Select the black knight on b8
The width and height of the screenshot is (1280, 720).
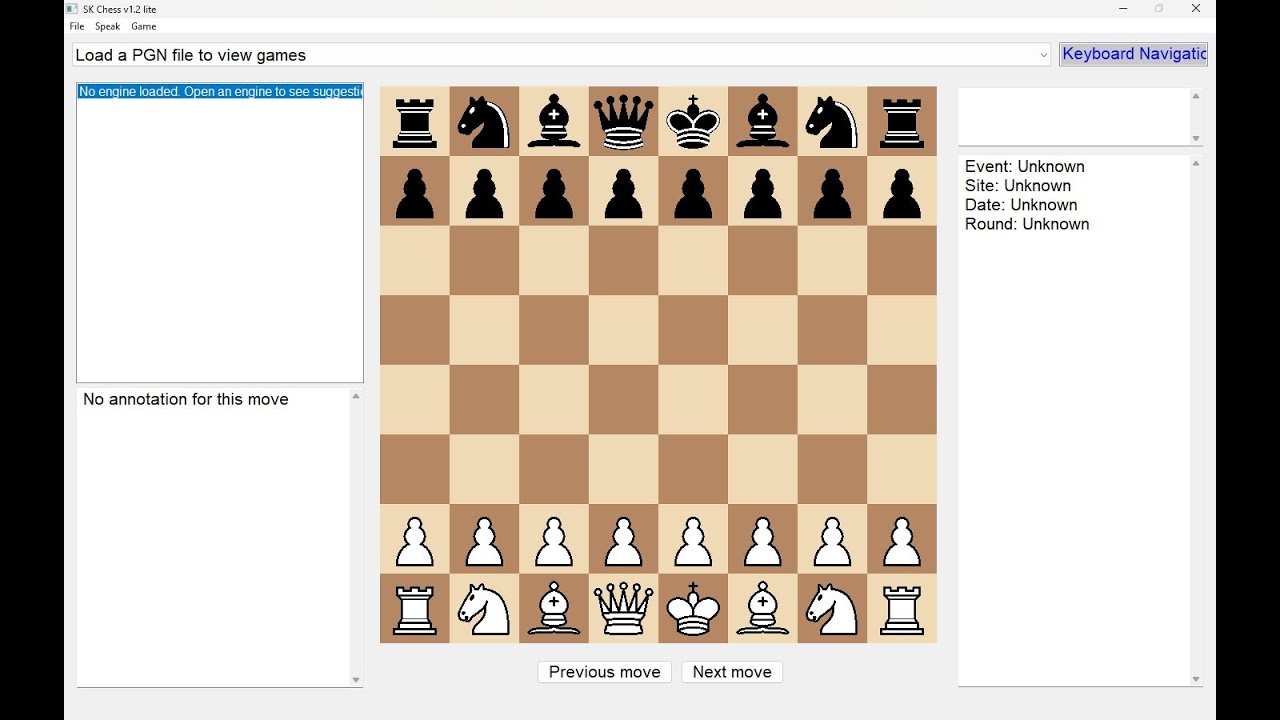coord(484,121)
